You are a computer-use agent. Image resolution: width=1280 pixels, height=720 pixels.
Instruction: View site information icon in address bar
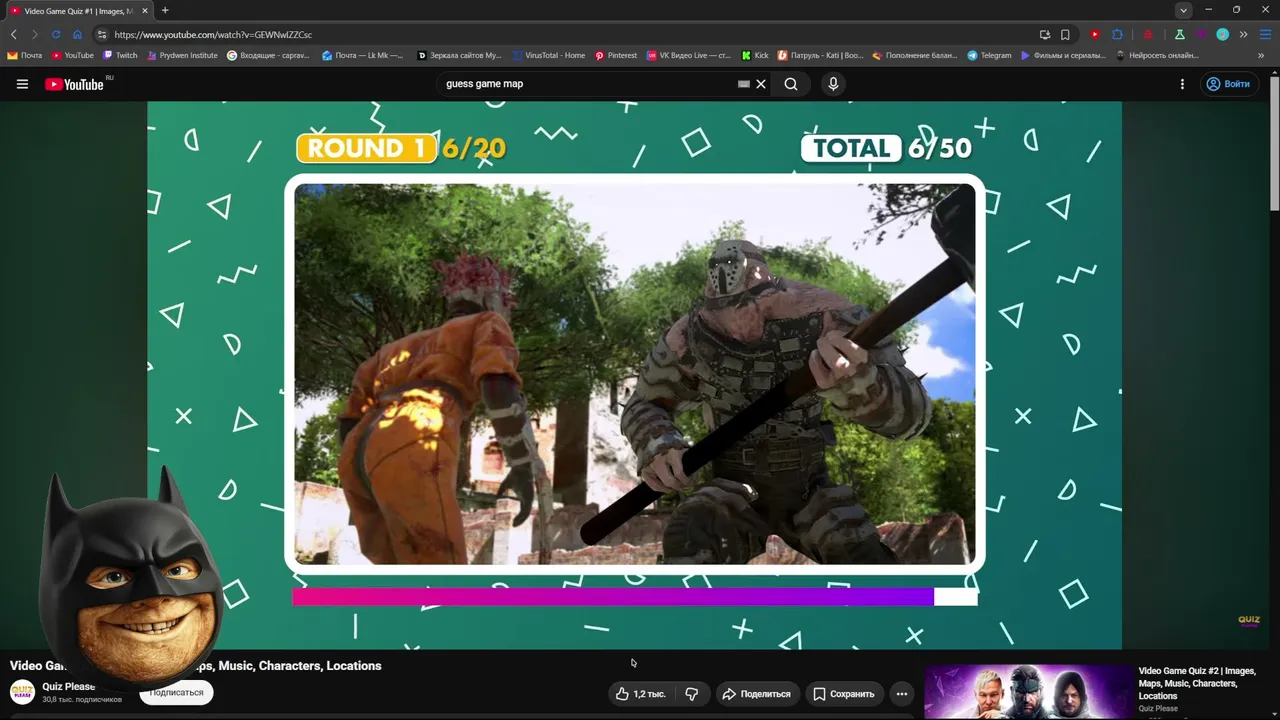coord(102,34)
